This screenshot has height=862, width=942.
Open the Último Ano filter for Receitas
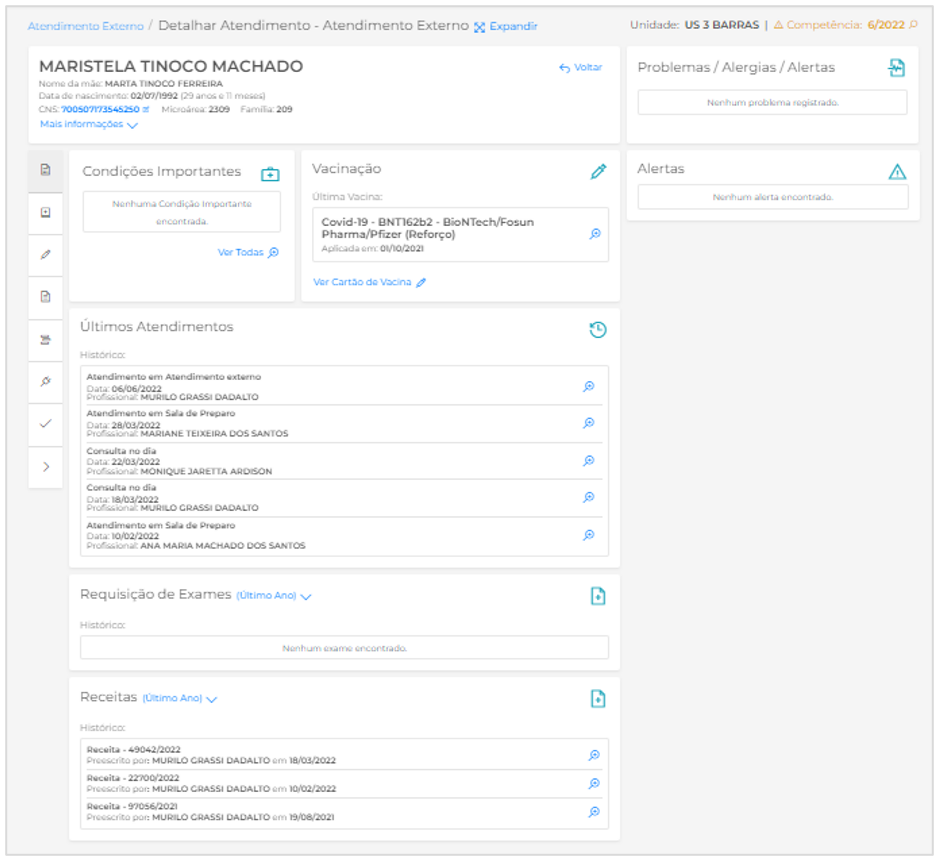(x=180, y=698)
